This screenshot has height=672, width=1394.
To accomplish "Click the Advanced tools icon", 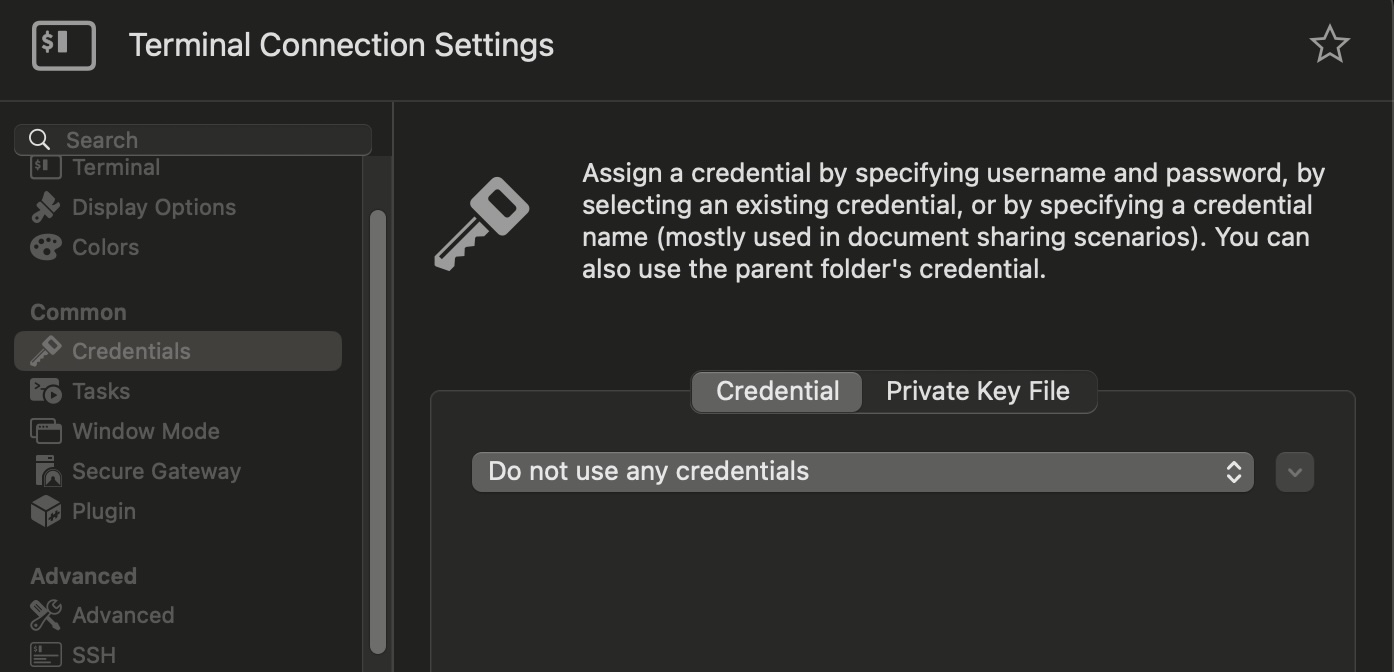I will (x=46, y=615).
